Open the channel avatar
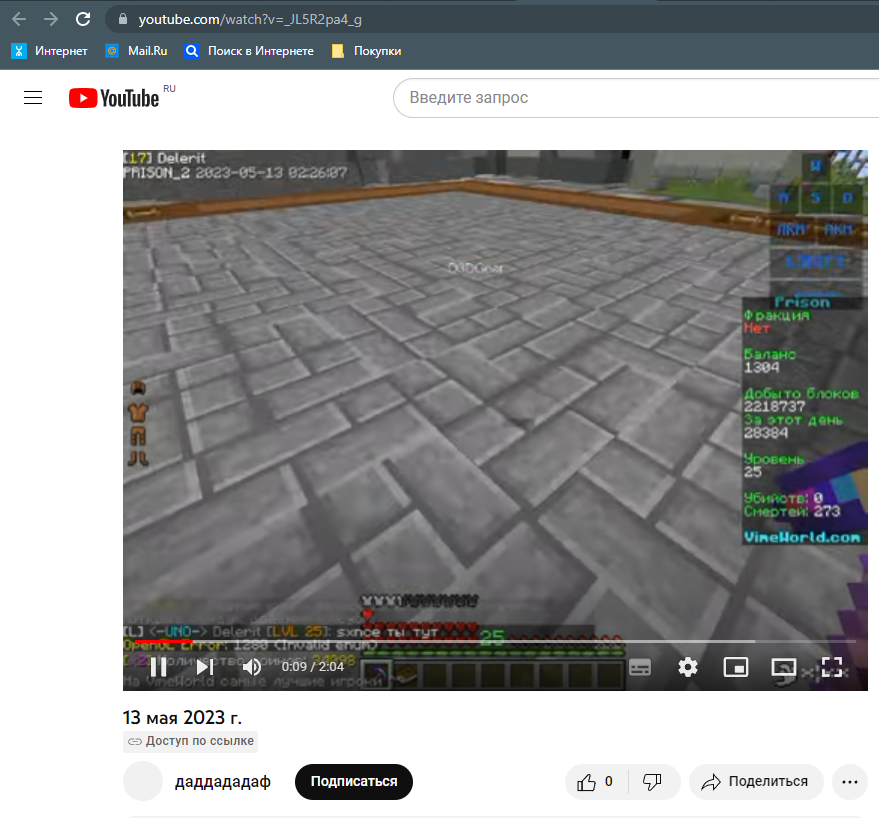 click(143, 781)
